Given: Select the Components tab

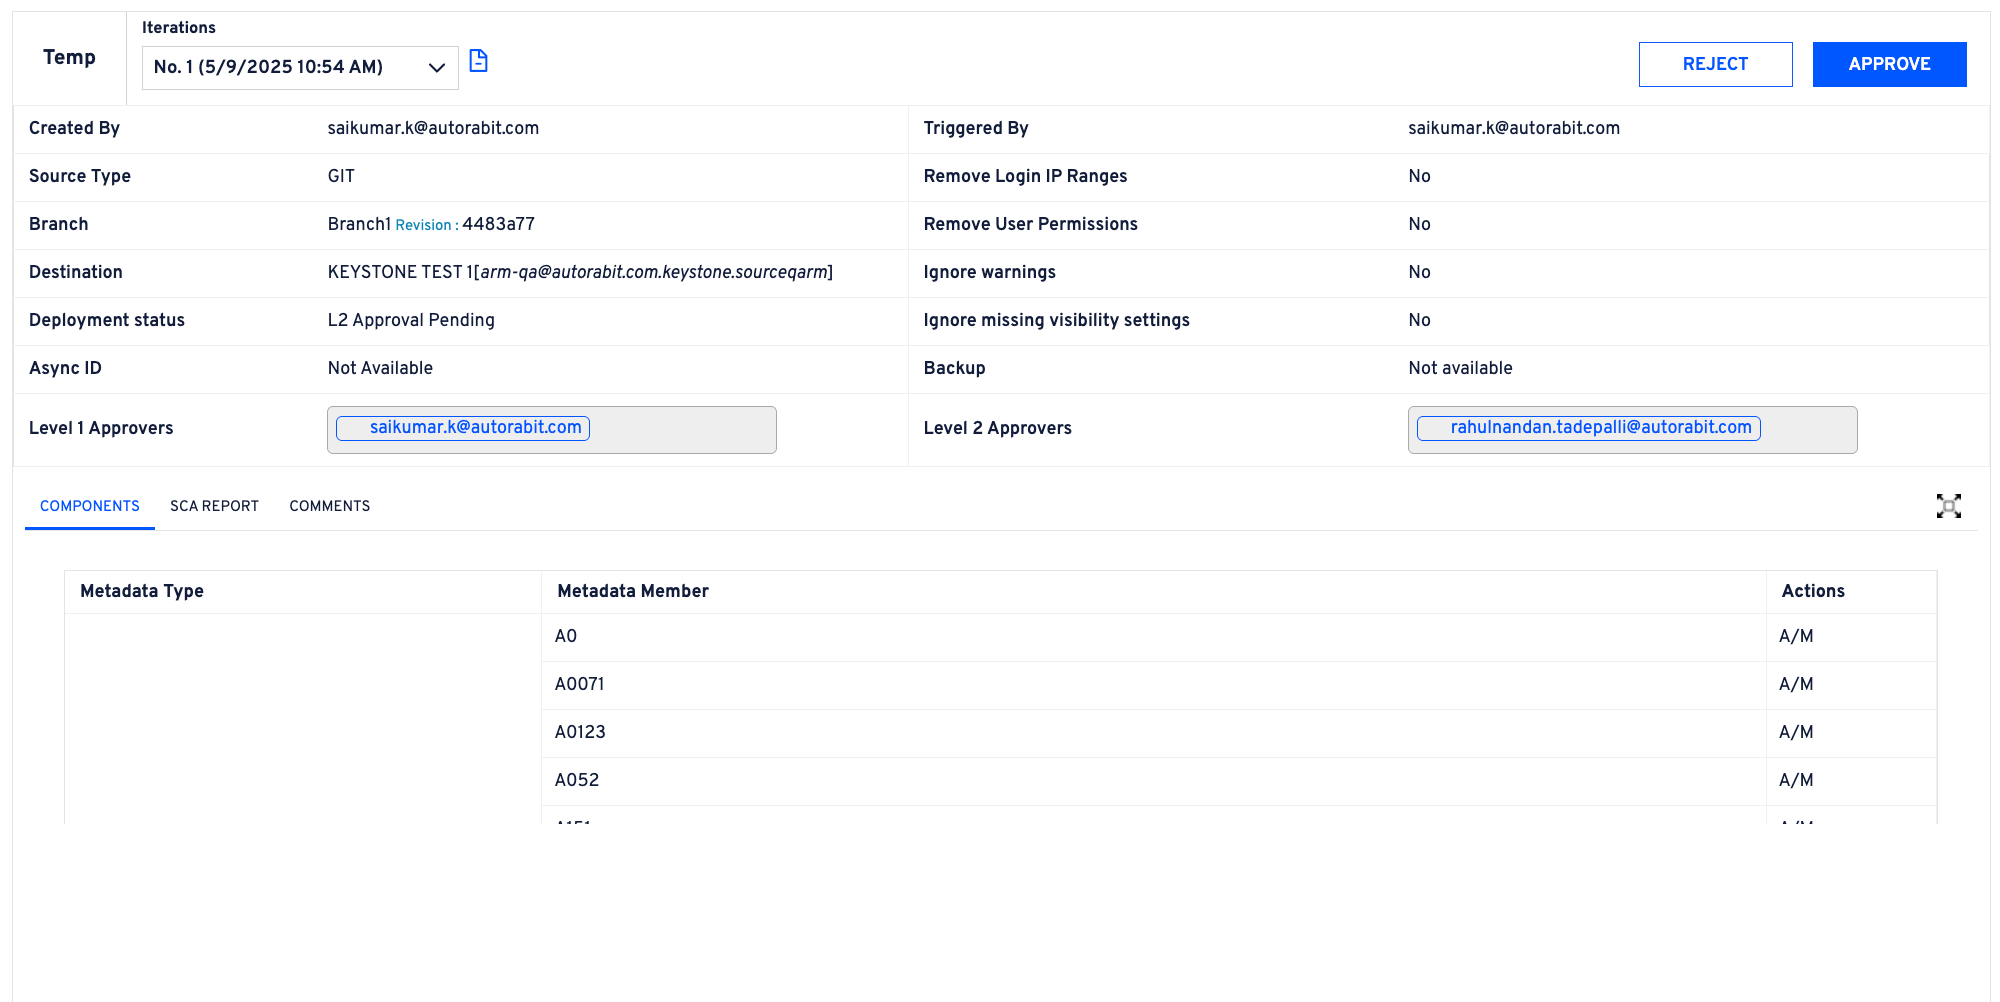Looking at the screenshot, I should (90, 506).
